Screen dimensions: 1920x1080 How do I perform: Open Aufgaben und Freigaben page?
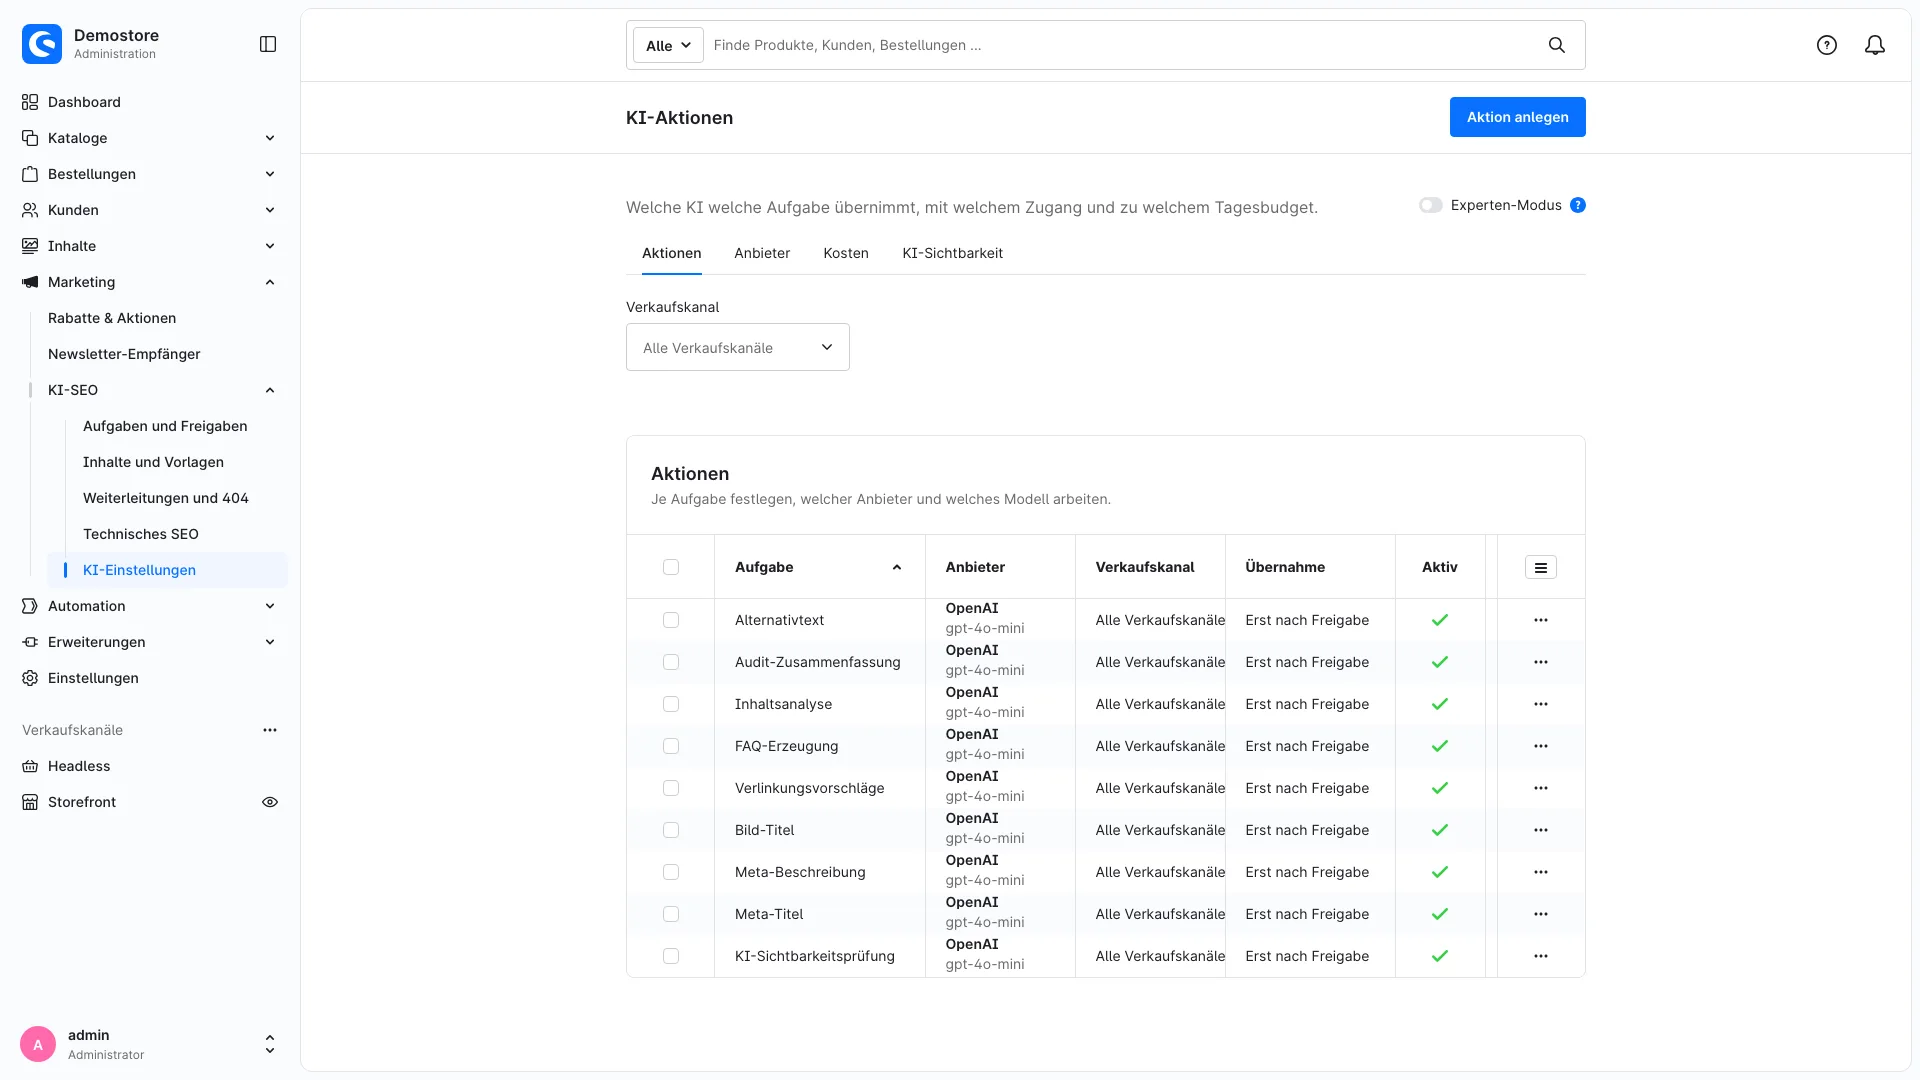click(x=165, y=426)
